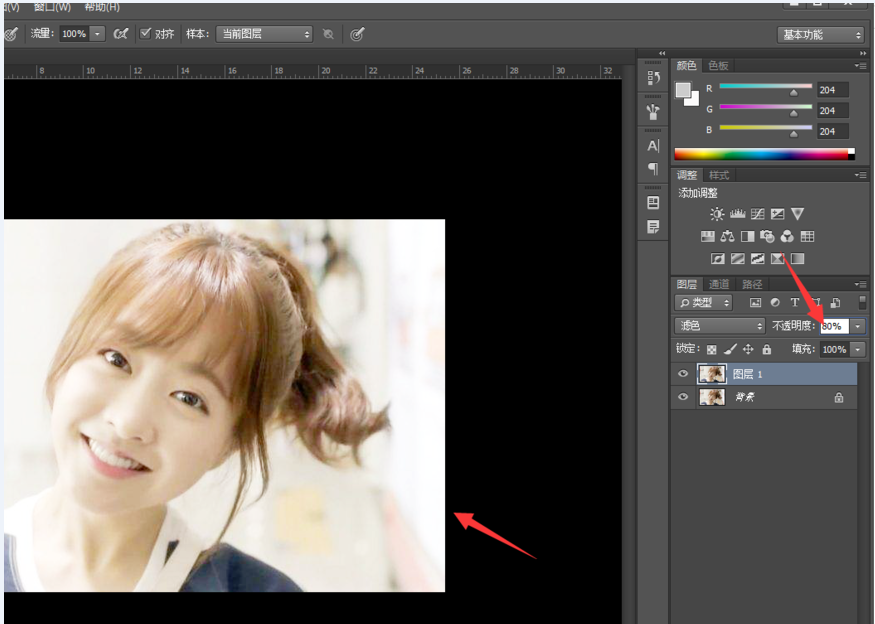
Task: Open the 滤色 blend mode dropdown
Action: pyautogui.click(x=720, y=326)
